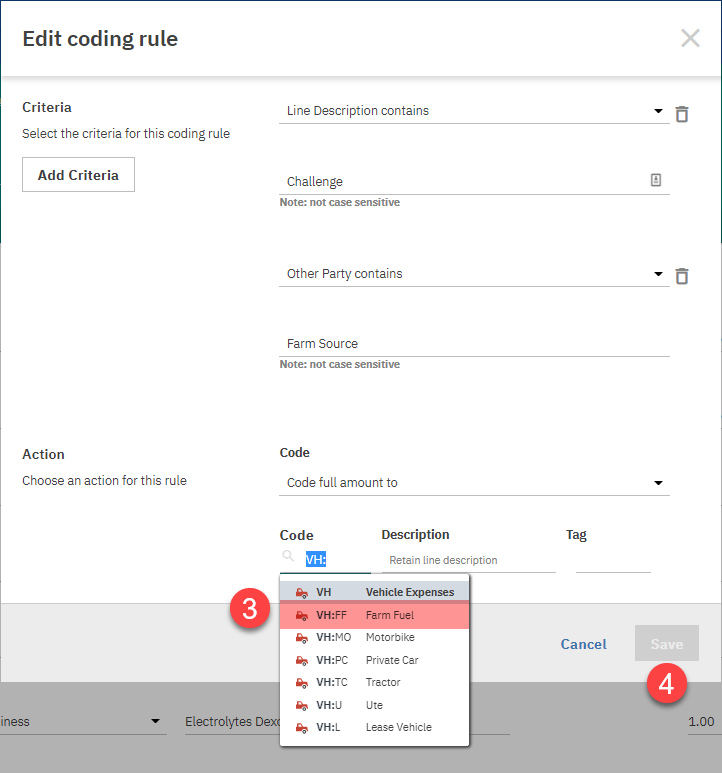Screen dimensions: 722x773
Task: Delete the Line Description contains criteria
Action: [682, 114]
